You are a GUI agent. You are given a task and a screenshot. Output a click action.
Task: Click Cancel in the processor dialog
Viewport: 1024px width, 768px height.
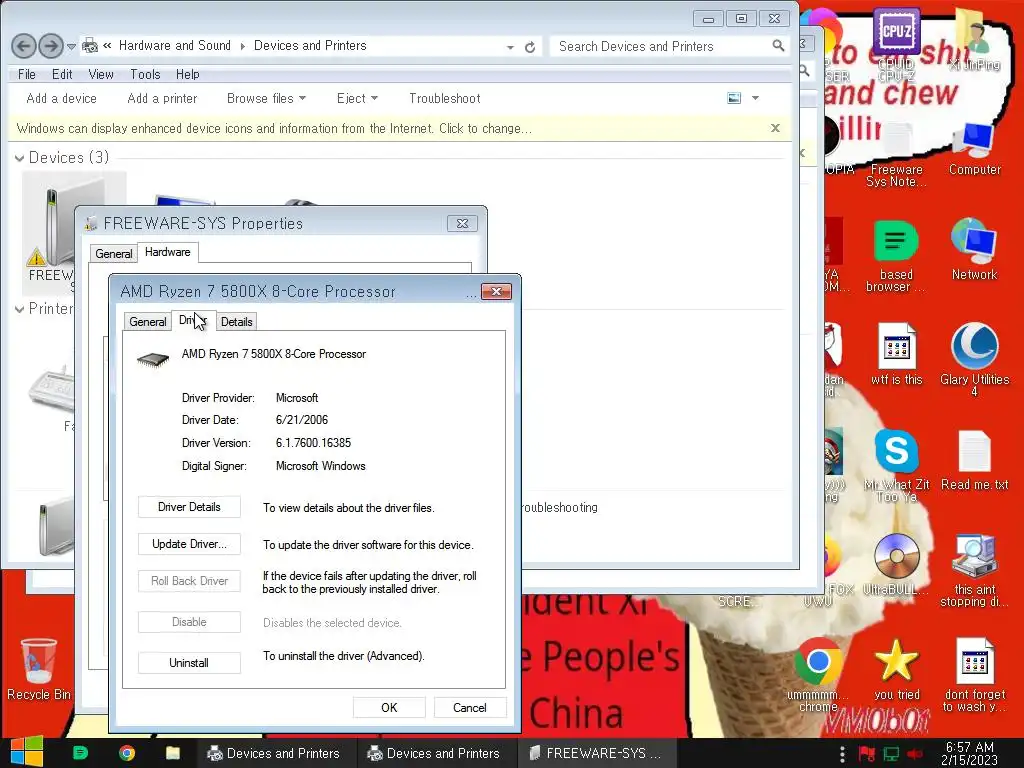point(470,708)
